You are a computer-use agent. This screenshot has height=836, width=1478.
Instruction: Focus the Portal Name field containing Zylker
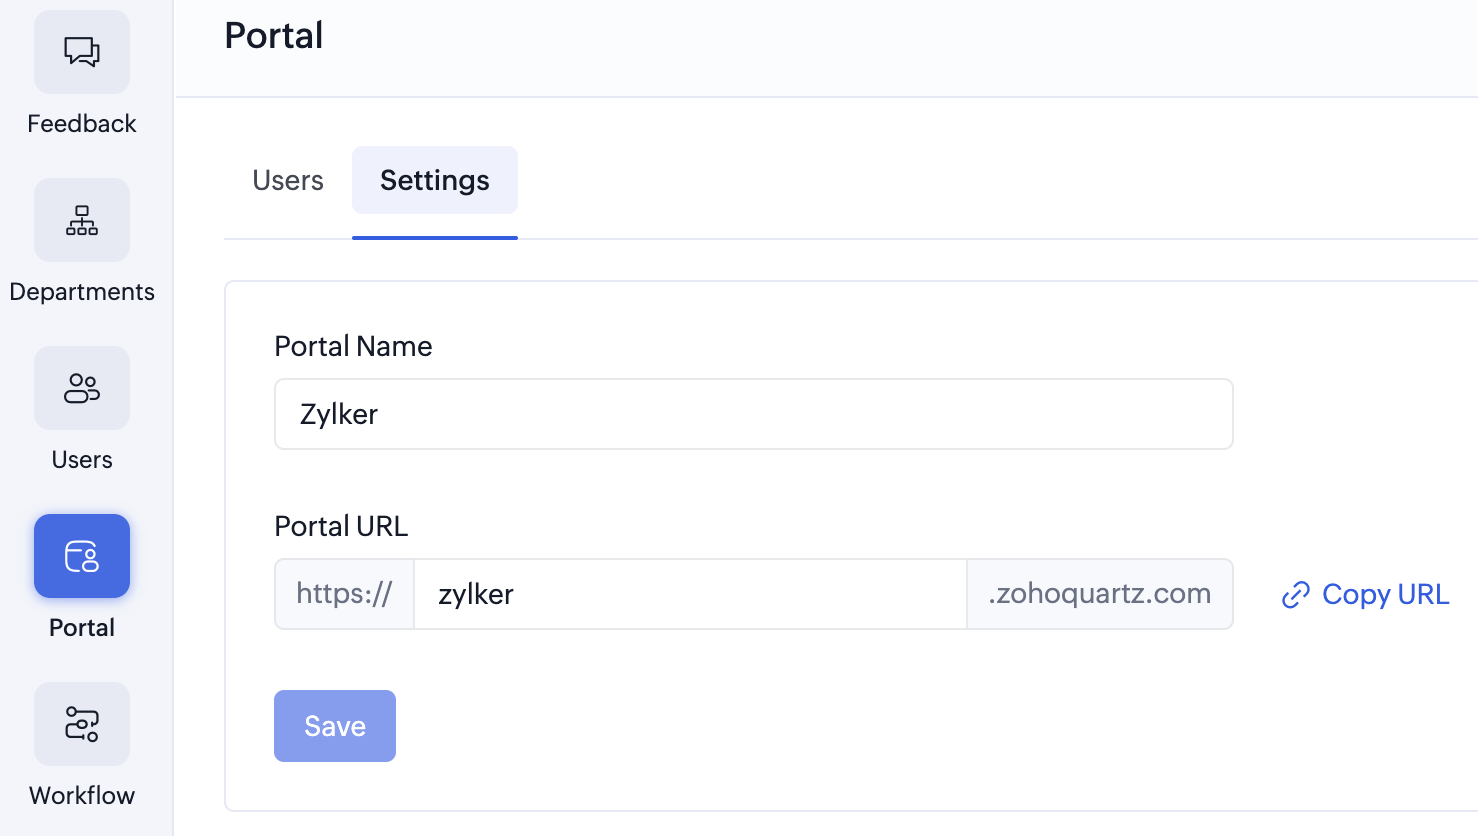[x=753, y=414]
